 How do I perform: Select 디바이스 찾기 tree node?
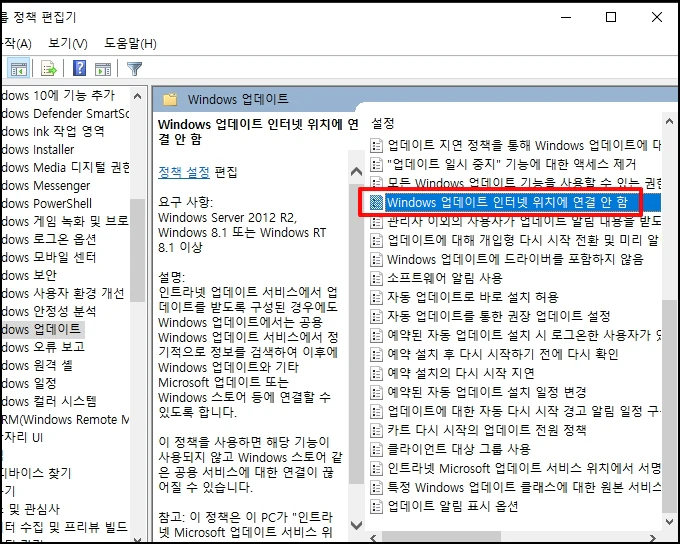click(x=36, y=473)
